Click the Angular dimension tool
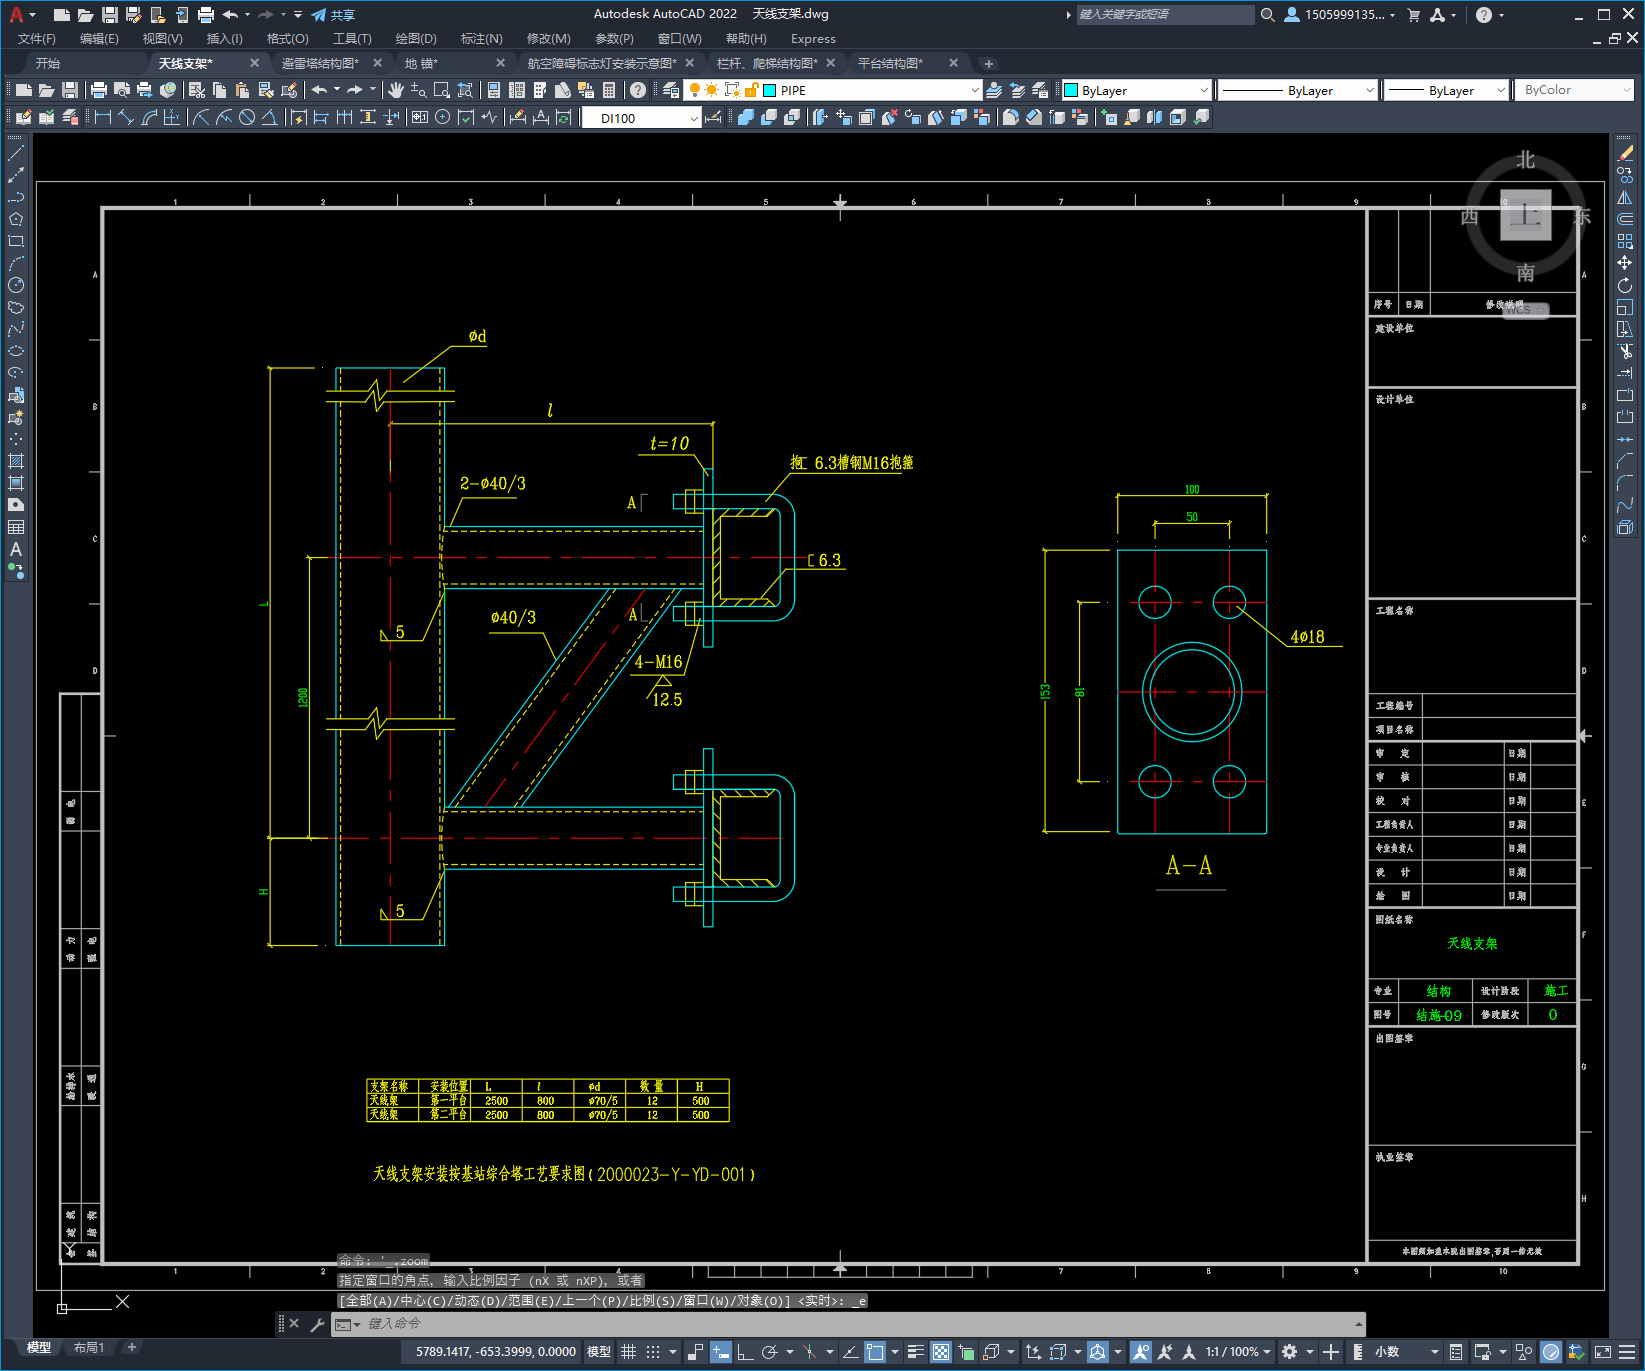This screenshot has height=1371, width=1645. pyautogui.click(x=269, y=117)
